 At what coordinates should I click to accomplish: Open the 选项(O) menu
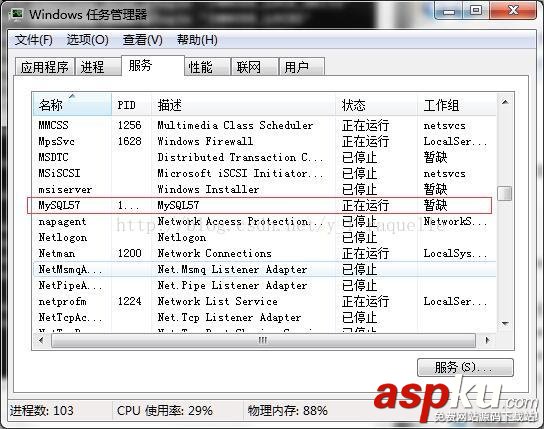coord(87,40)
